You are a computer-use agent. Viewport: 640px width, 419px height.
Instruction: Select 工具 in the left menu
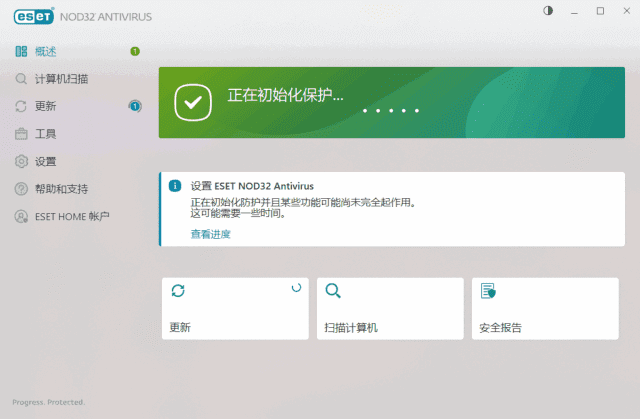click(x=46, y=134)
